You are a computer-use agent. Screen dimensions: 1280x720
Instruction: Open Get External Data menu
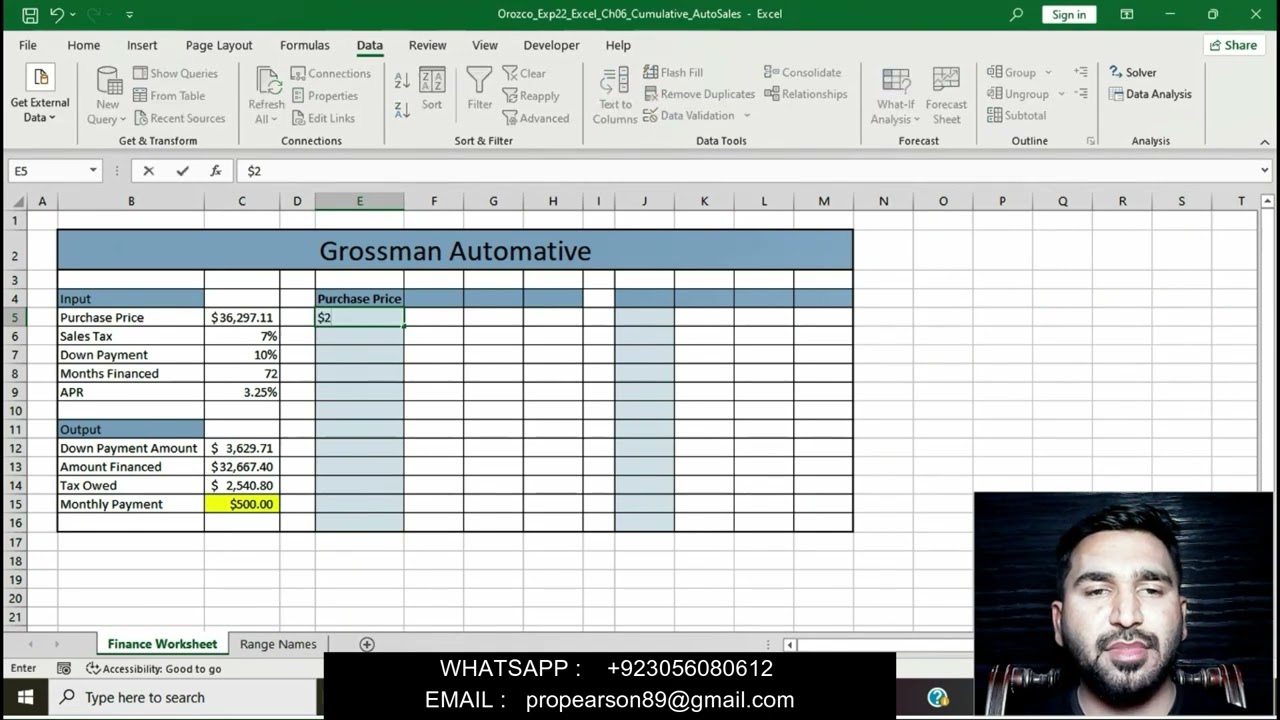[40, 95]
